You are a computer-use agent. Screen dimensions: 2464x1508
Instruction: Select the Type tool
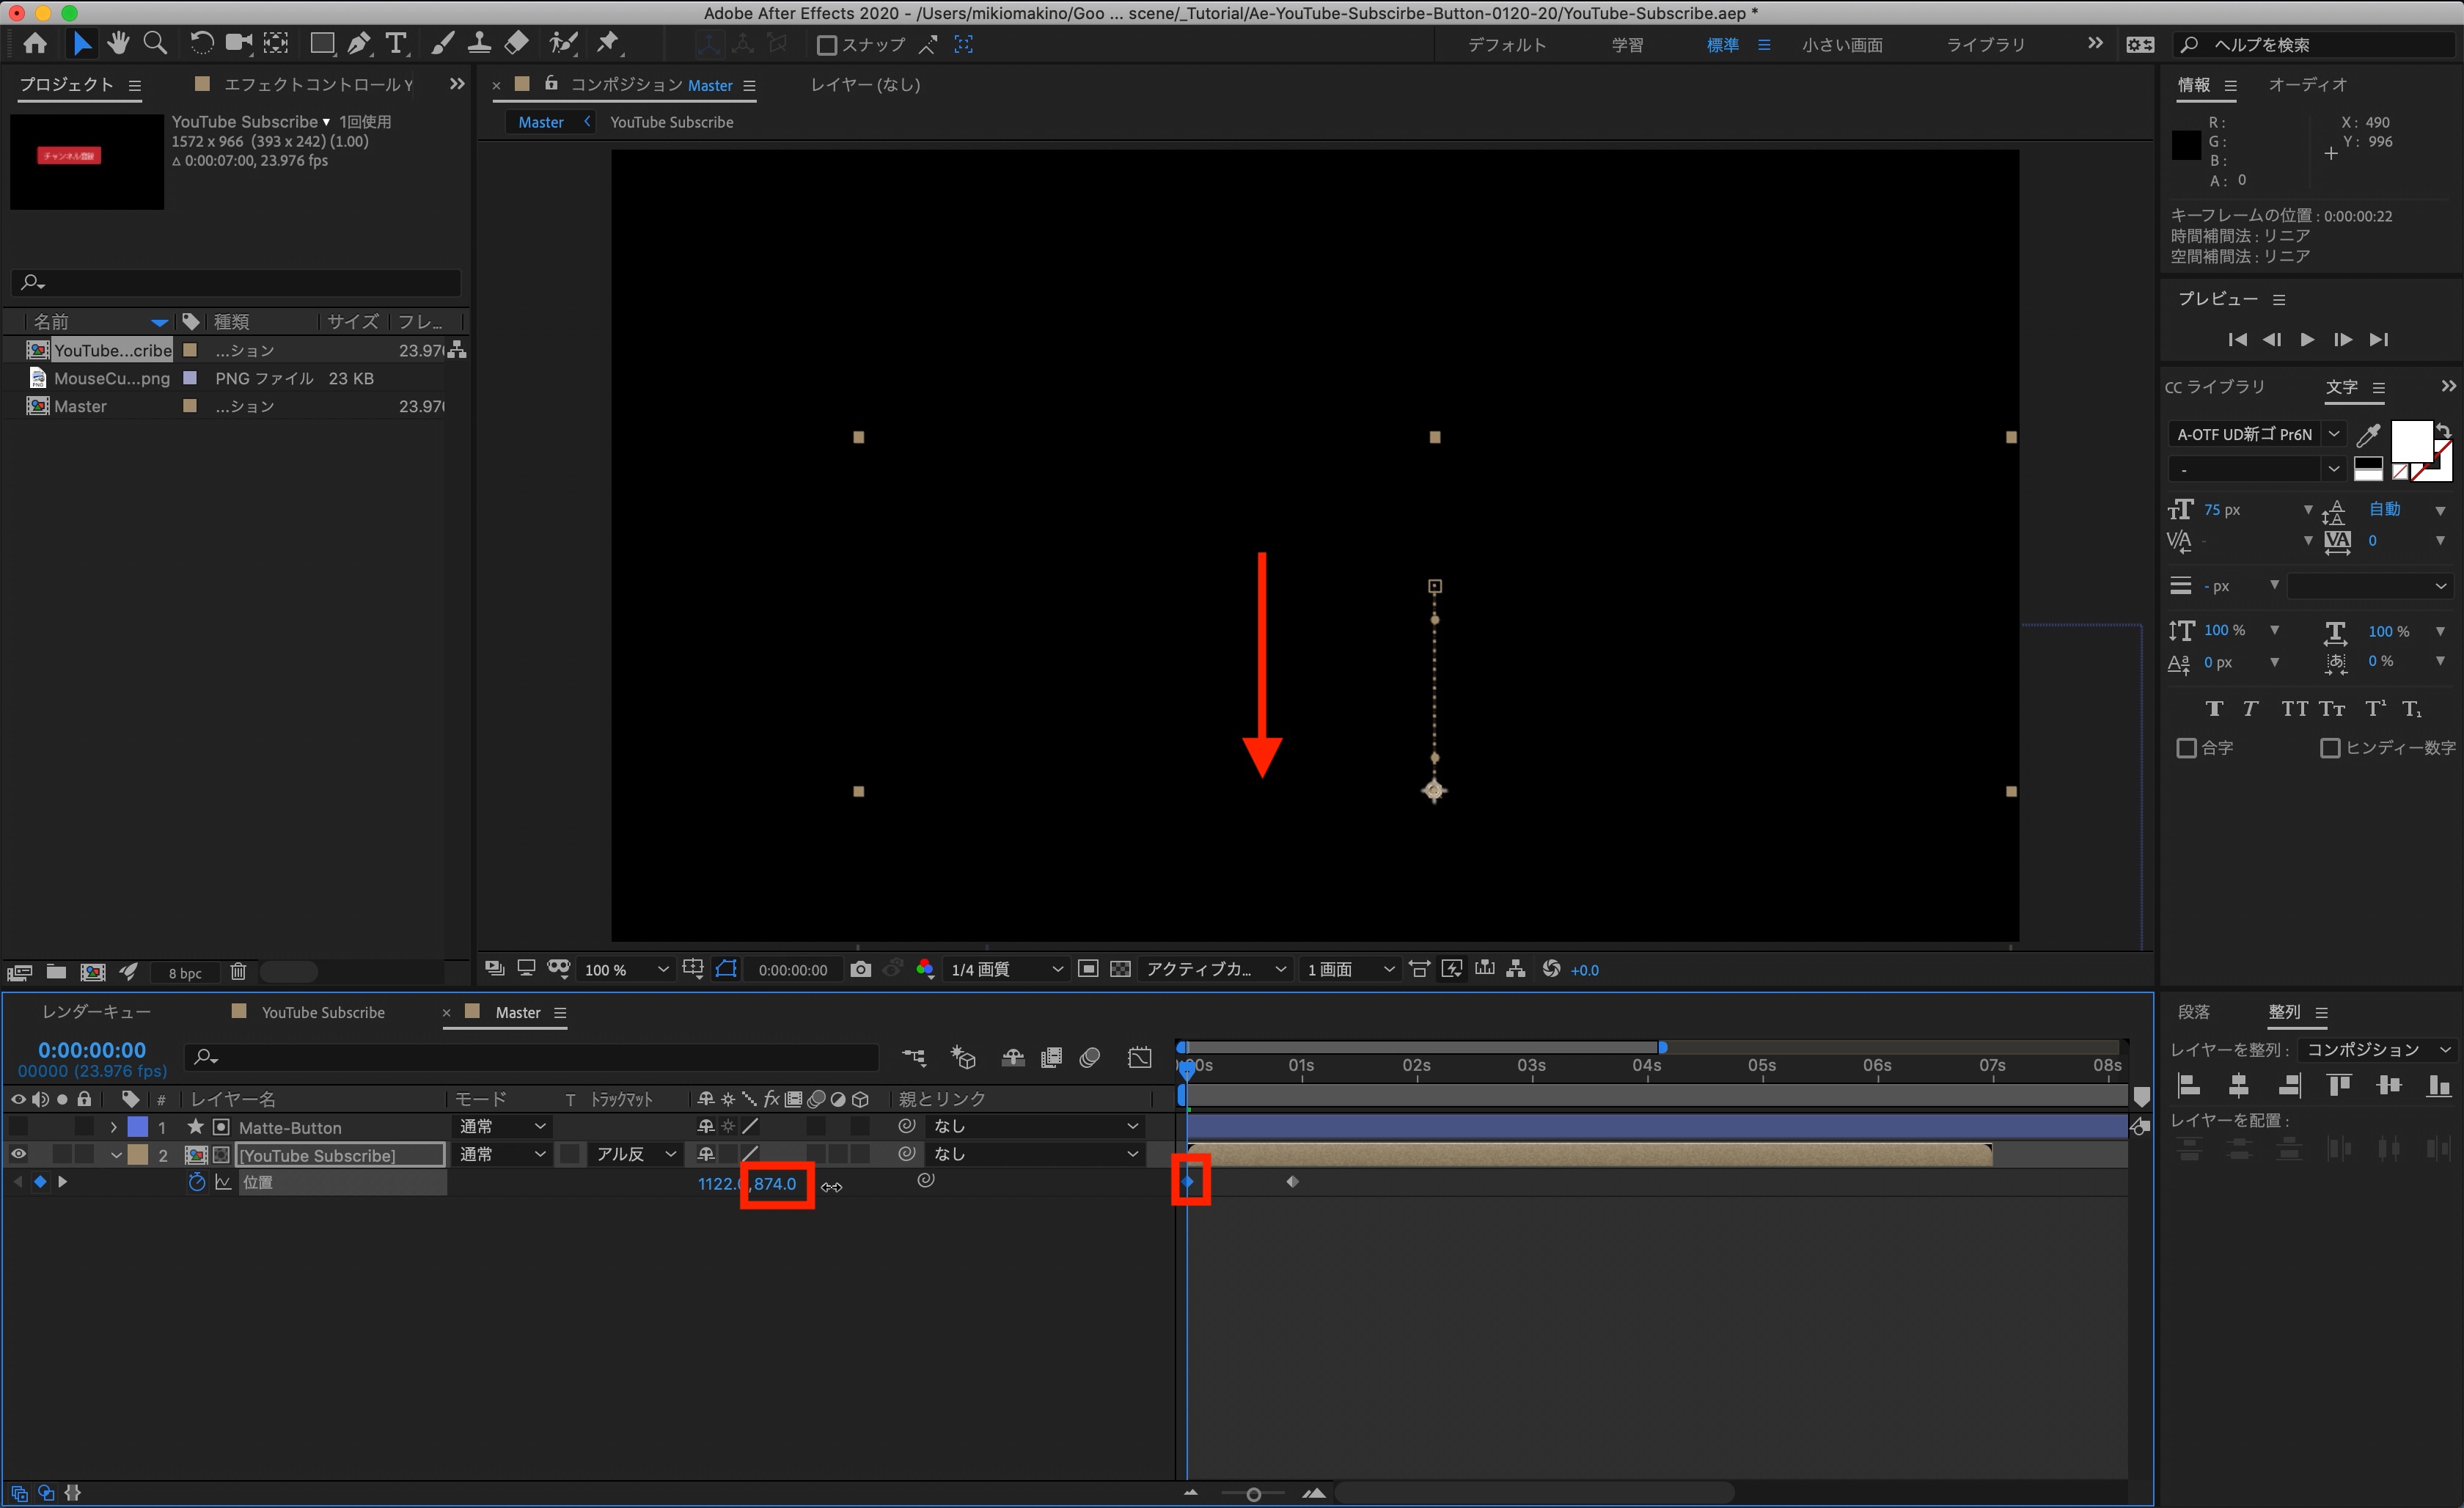pyautogui.click(x=396, y=43)
